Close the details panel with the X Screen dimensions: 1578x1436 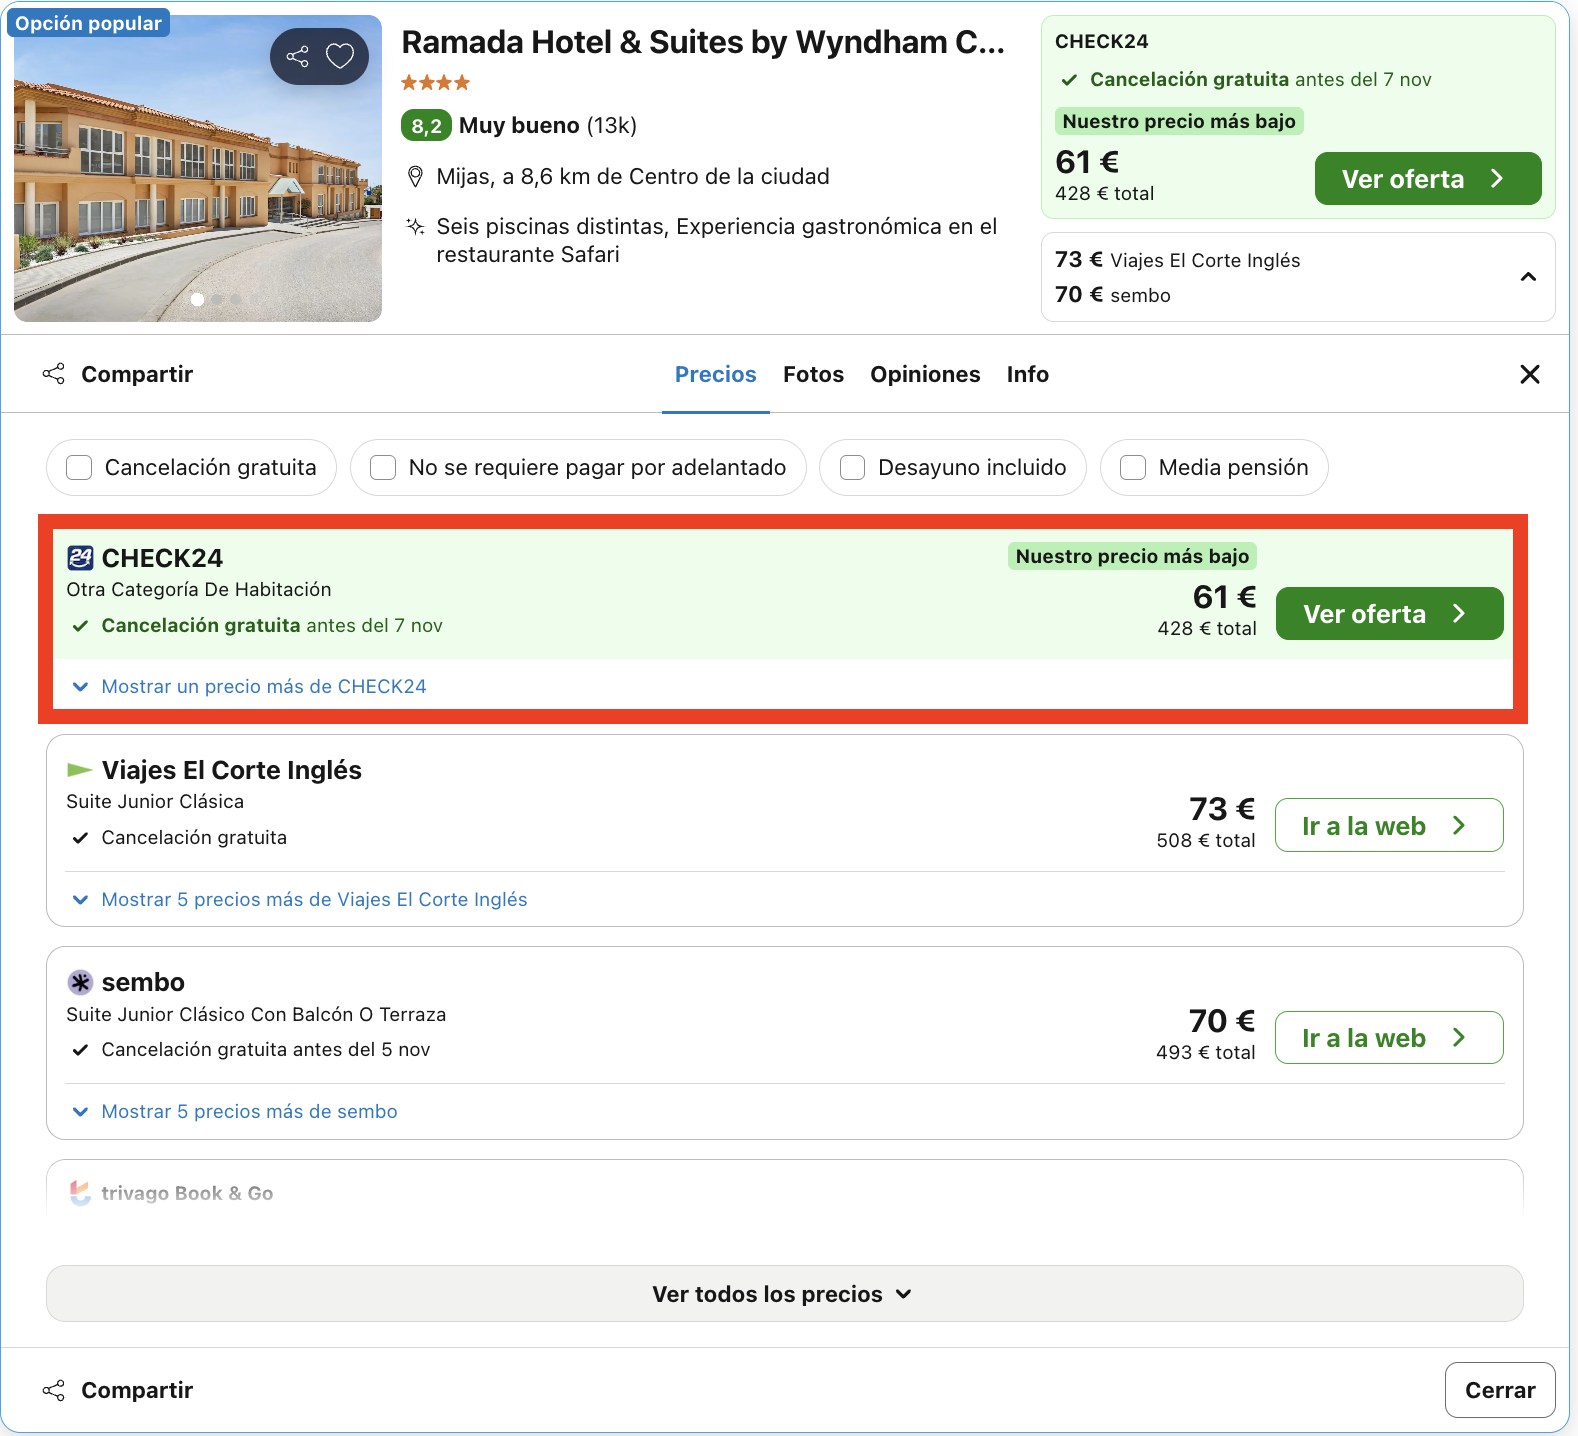1529,374
